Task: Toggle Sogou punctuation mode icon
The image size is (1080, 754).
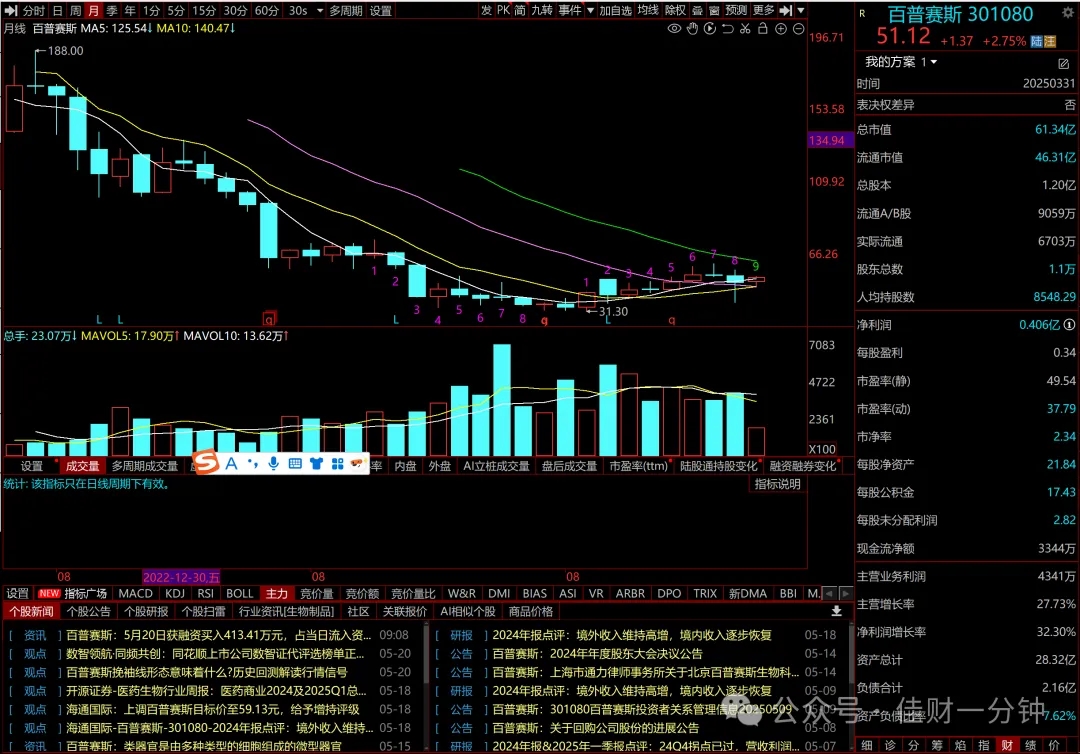Action: coord(253,463)
